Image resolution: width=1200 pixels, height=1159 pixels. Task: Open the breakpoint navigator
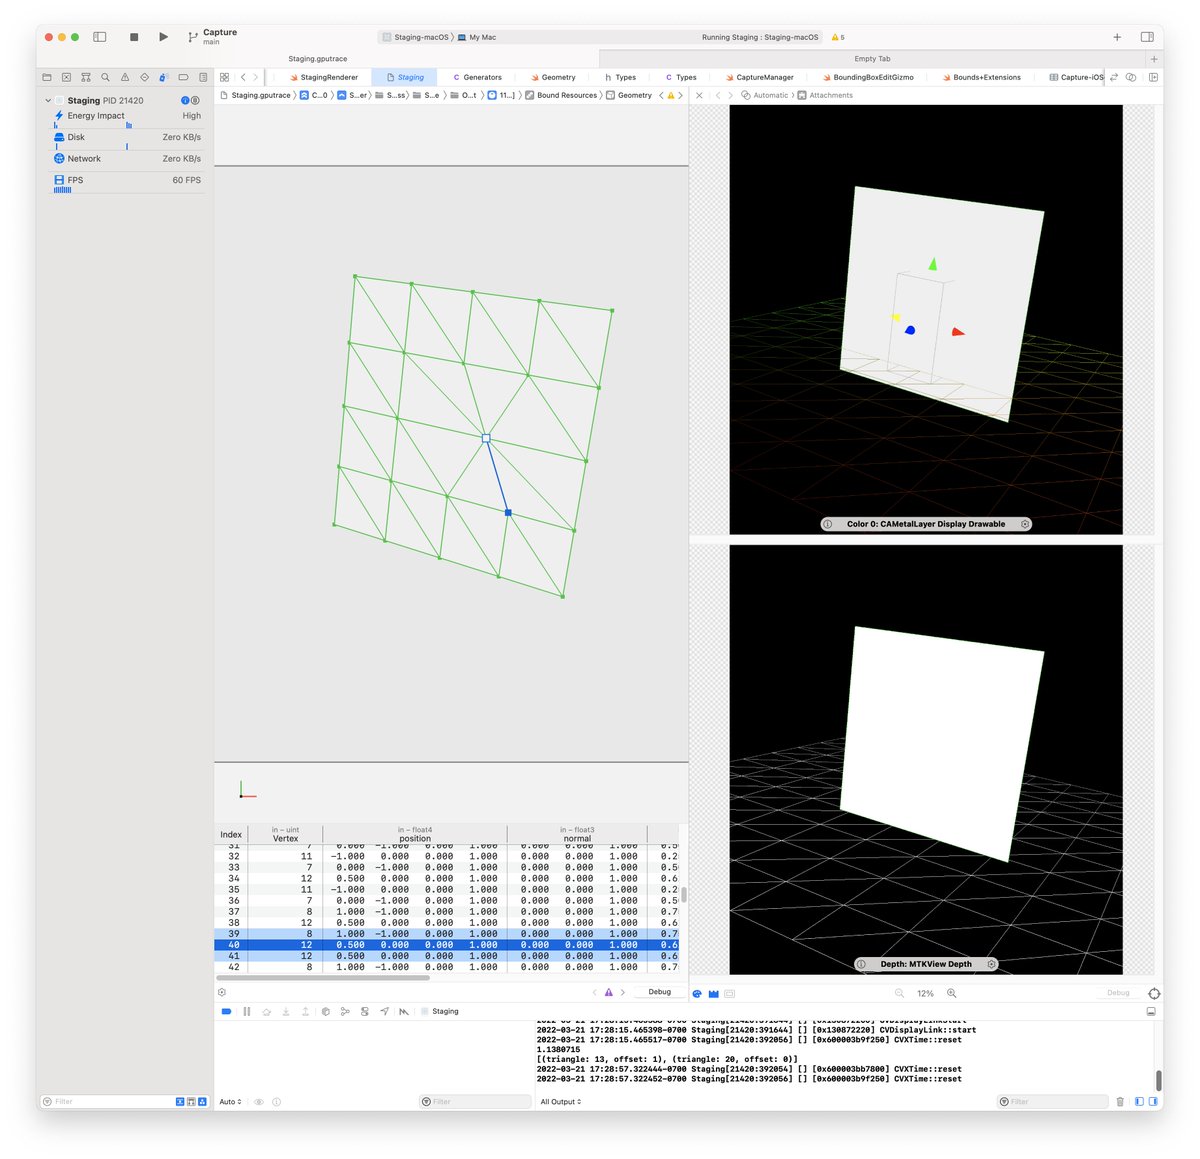coord(184,77)
